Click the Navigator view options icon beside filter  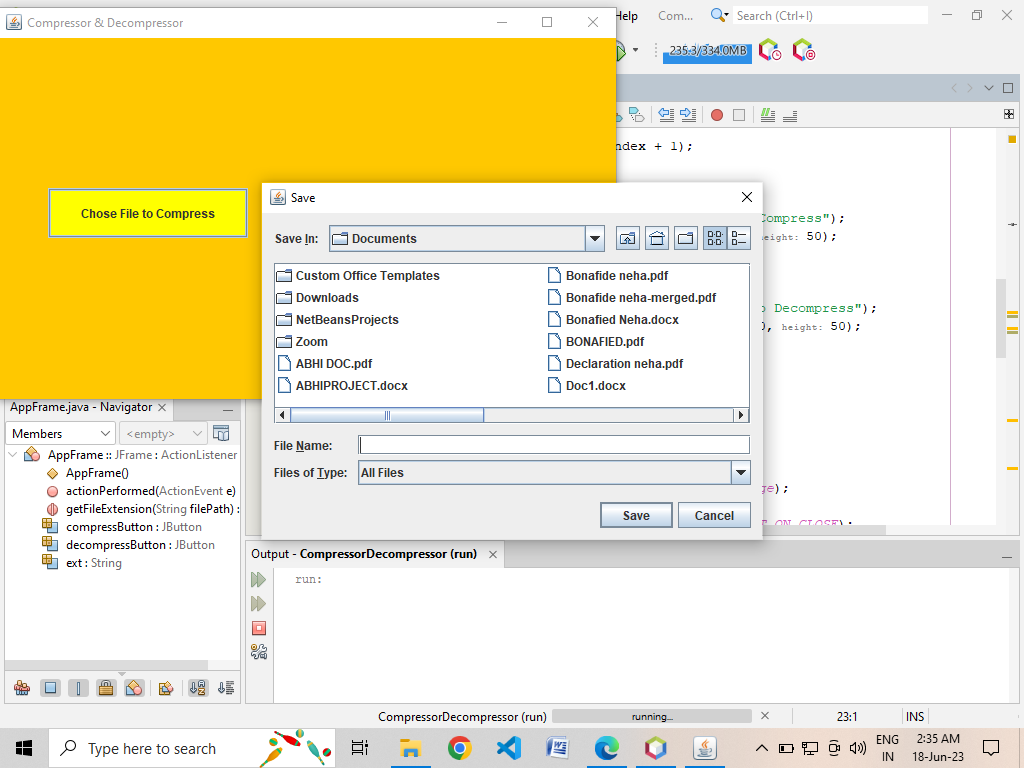(x=221, y=434)
